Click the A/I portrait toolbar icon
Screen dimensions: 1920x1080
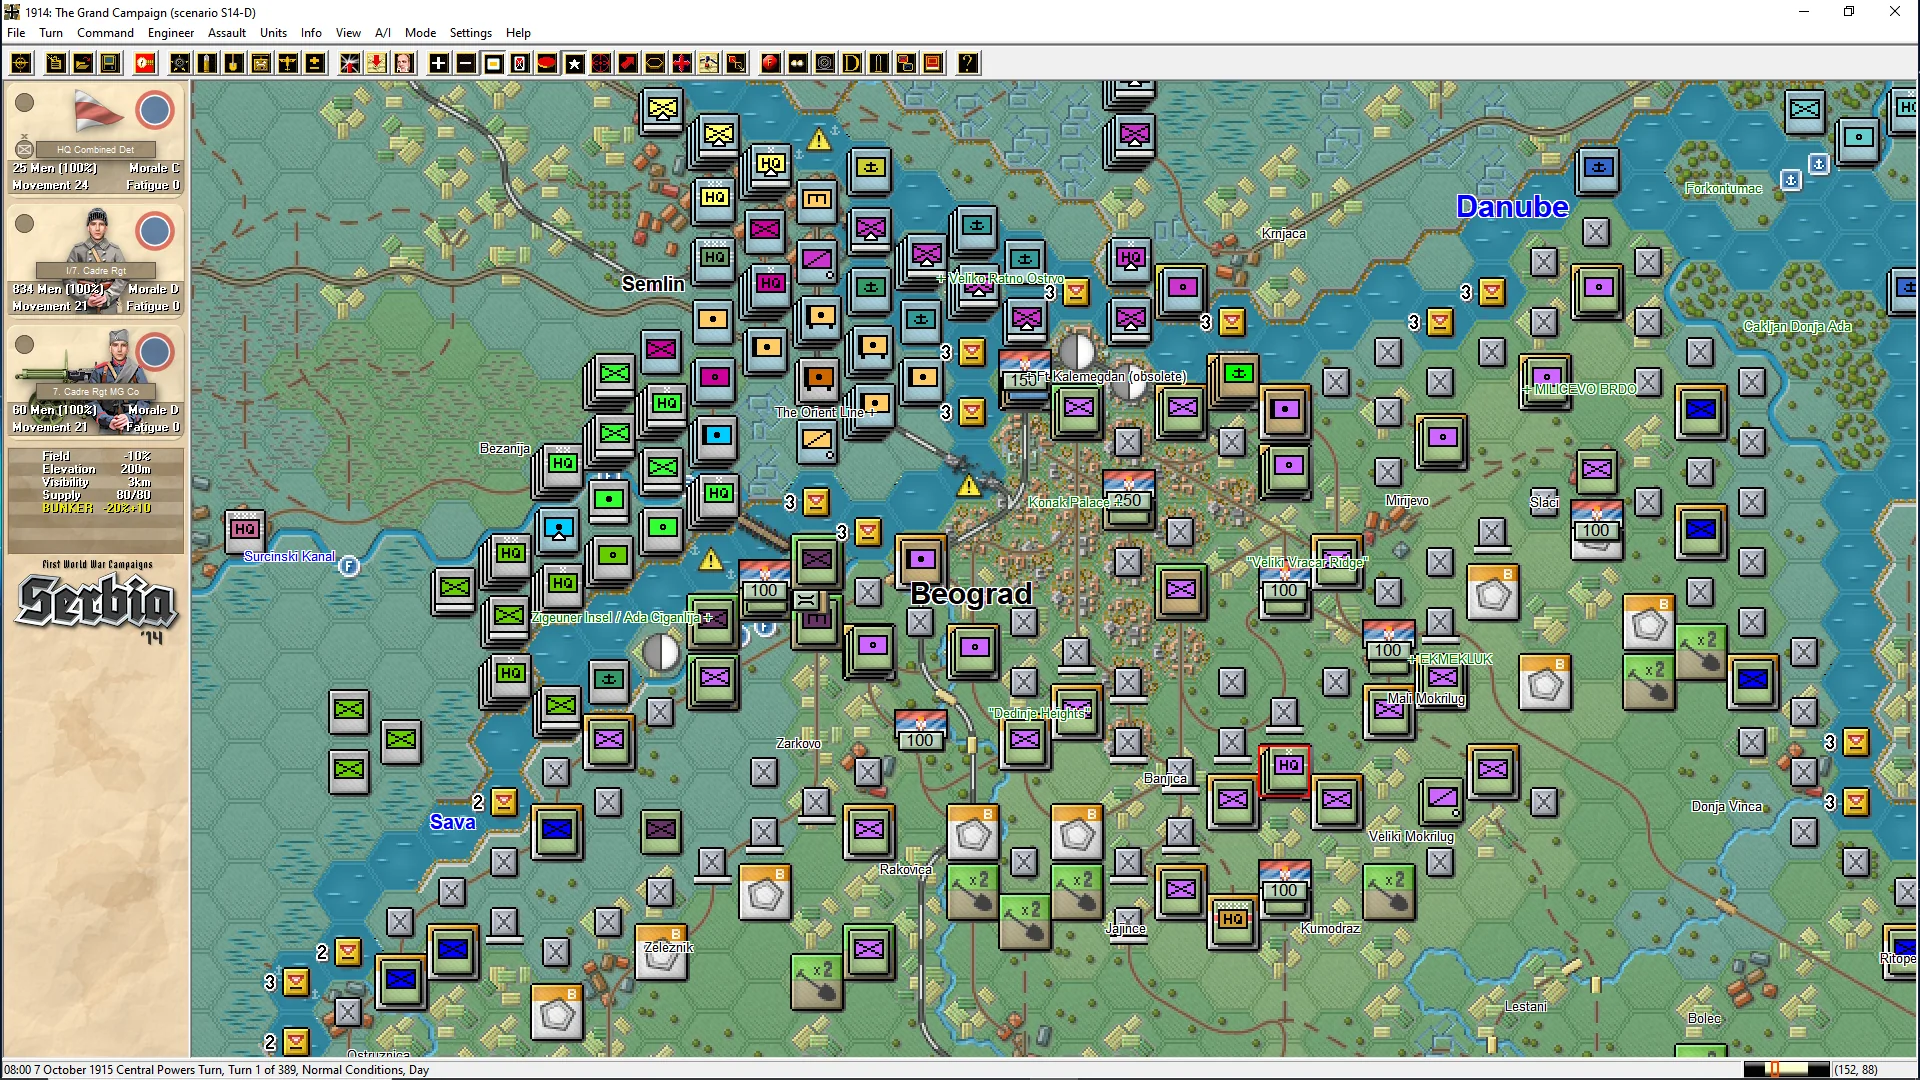[404, 64]
